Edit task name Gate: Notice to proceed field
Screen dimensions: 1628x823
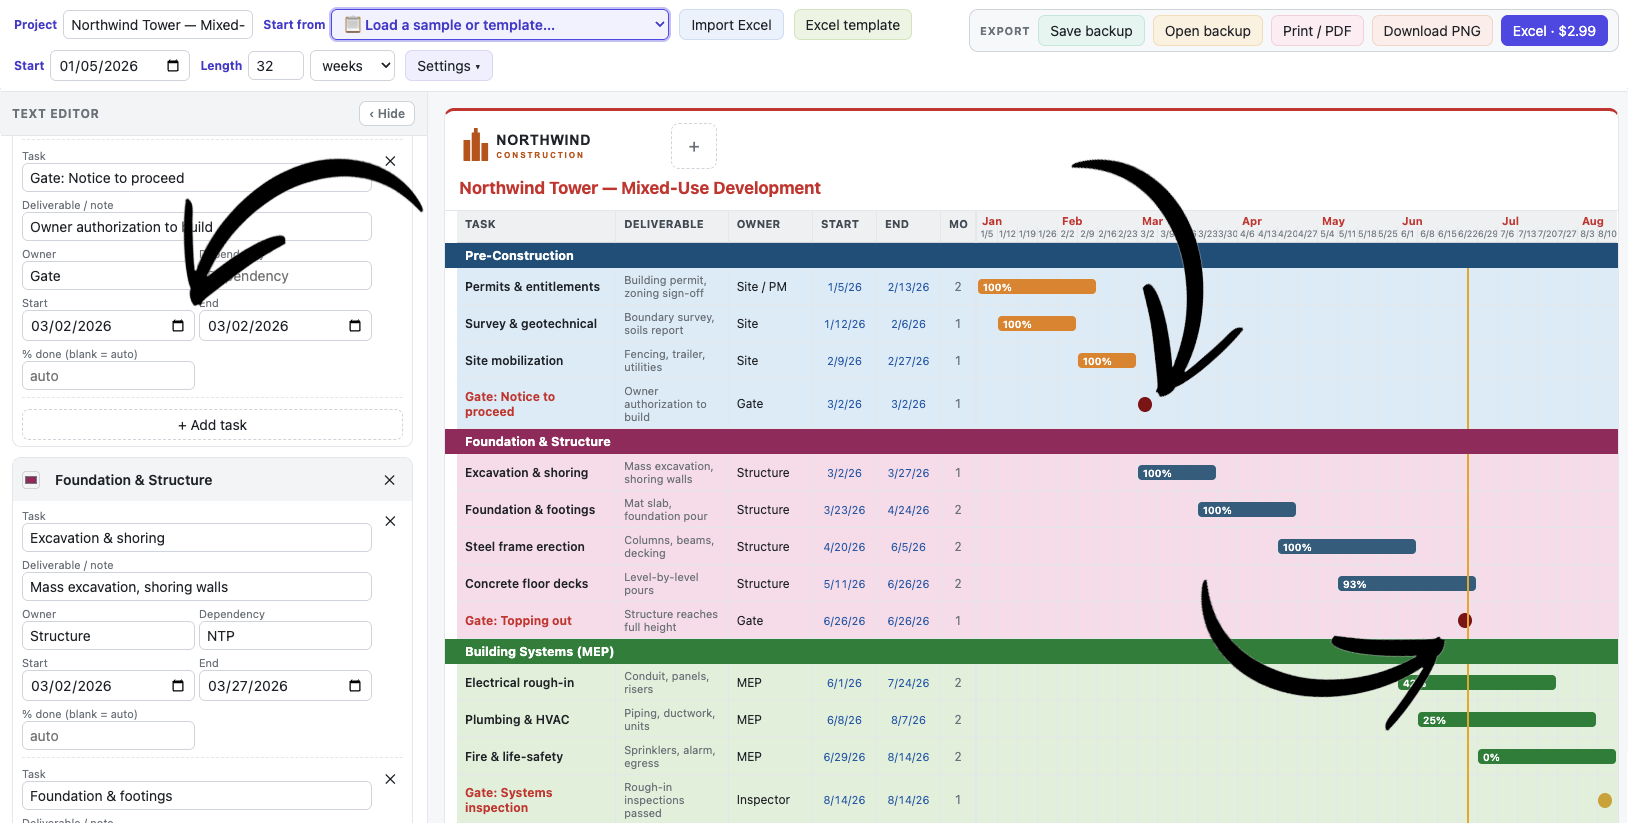(x=197, y=178)
